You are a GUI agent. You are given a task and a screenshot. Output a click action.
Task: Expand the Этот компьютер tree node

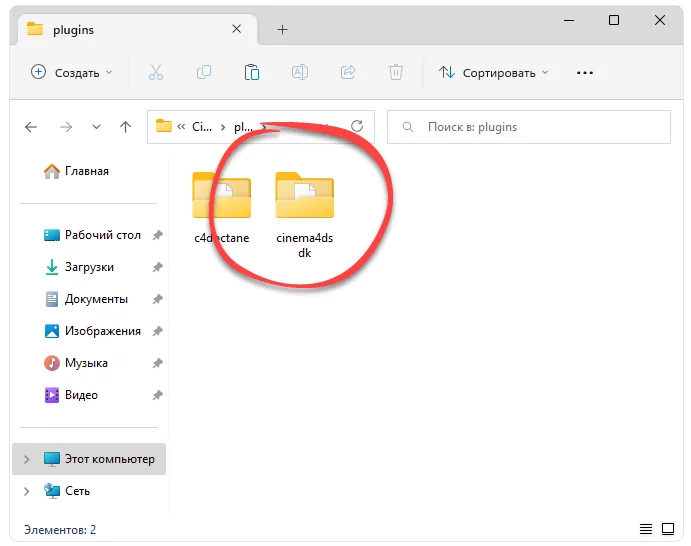click(26, 459)
